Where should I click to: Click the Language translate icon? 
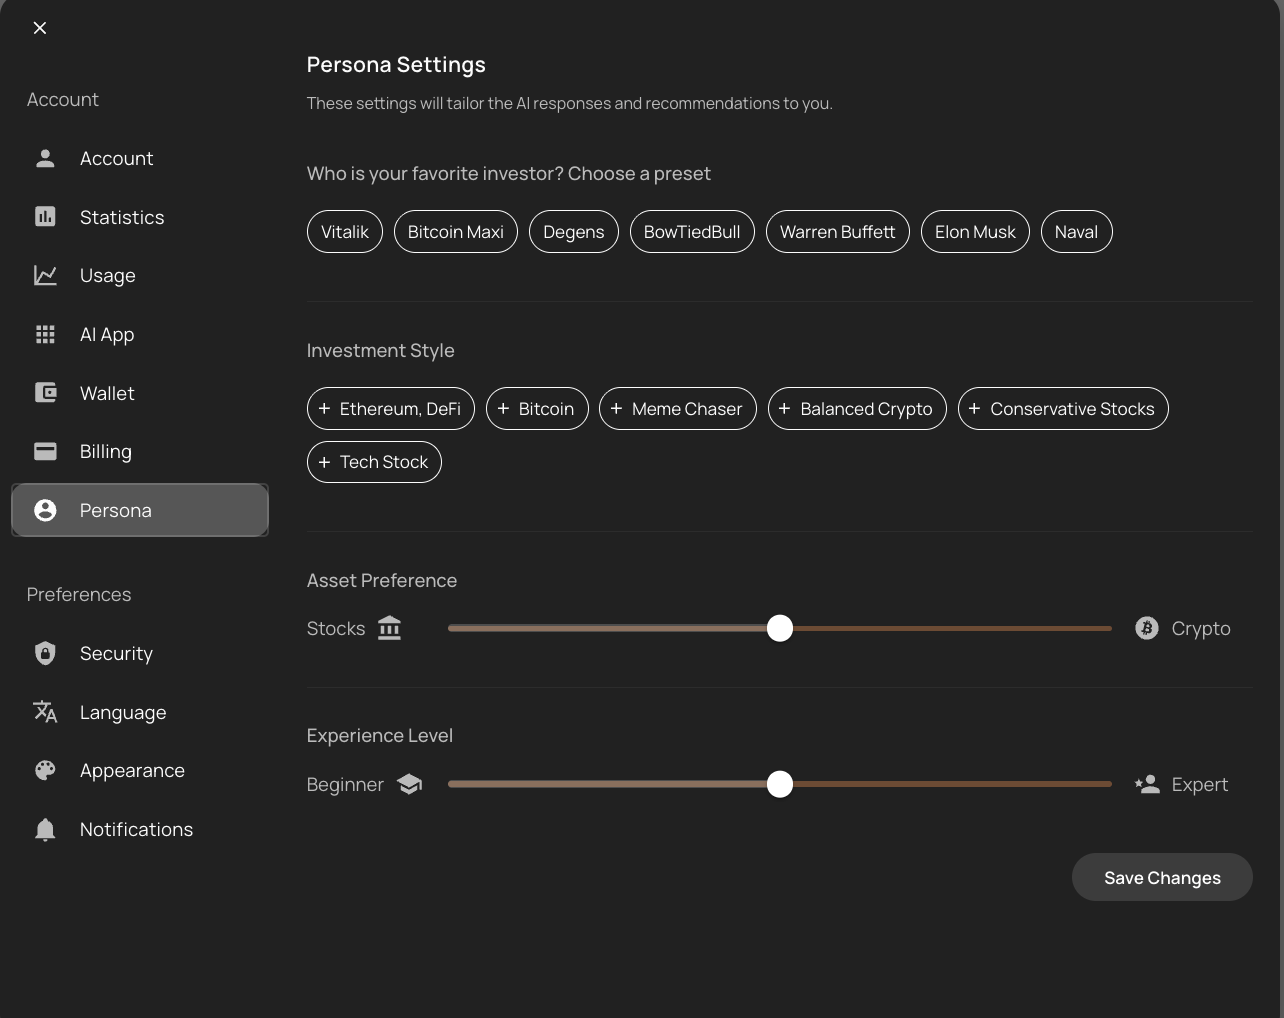(45, 712)
